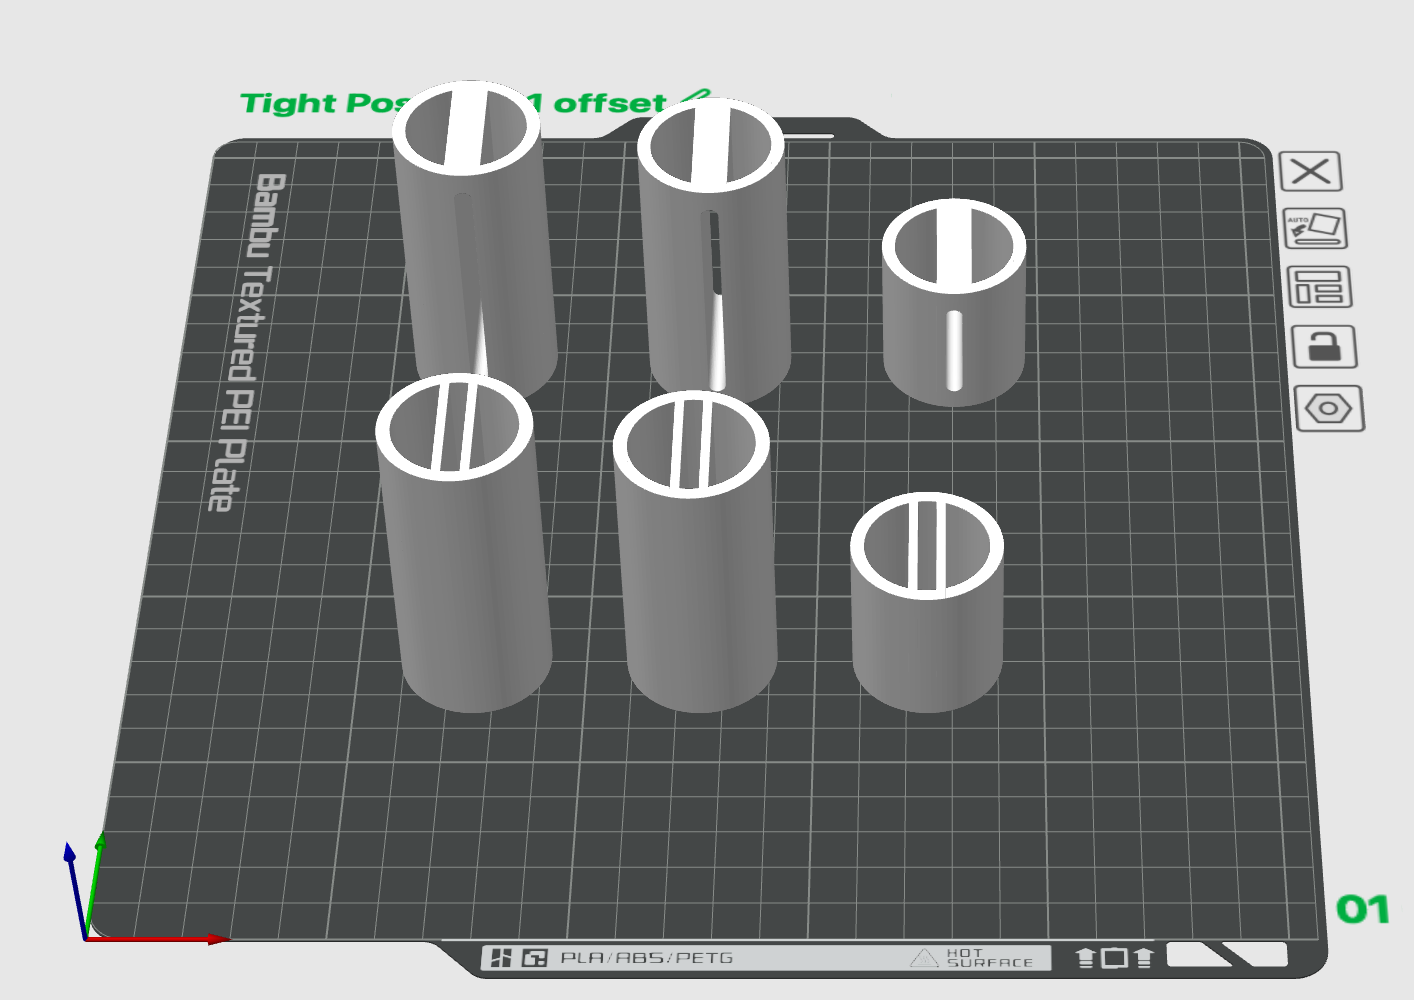This screenshot has height=1000, width=1414.
Task: Select the short cylinder with a white vertical slot
Action: [954, 302]
